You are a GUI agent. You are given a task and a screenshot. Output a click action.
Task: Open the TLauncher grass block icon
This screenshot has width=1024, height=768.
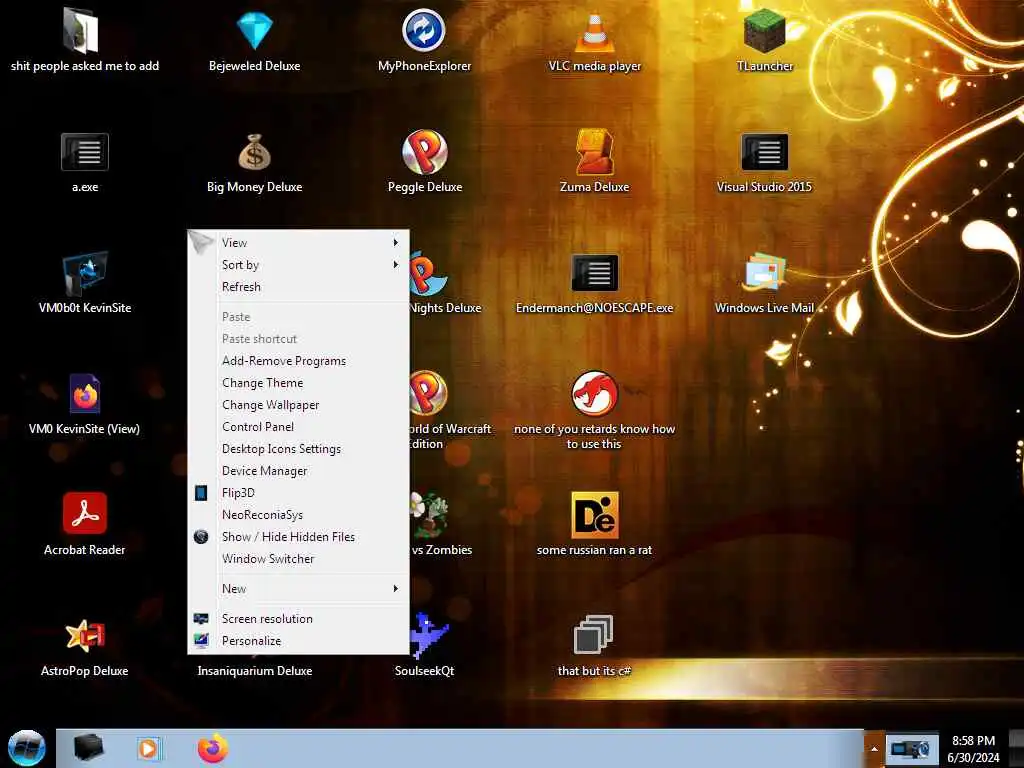(x=764, y=39)
